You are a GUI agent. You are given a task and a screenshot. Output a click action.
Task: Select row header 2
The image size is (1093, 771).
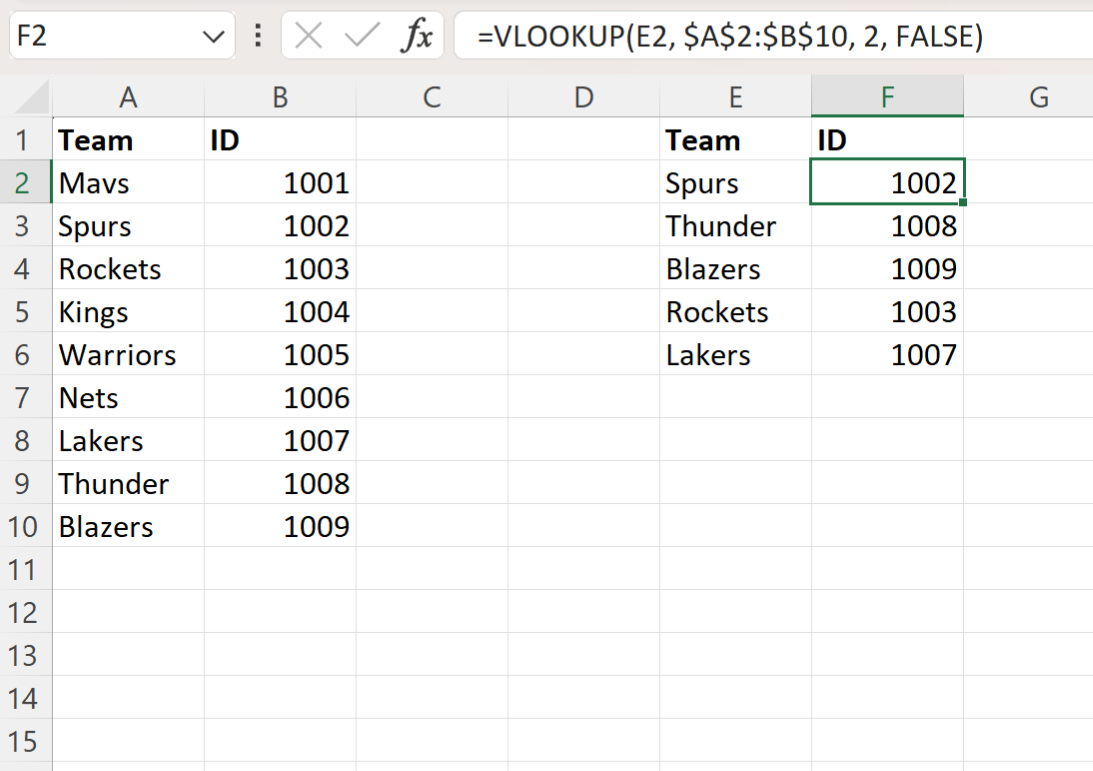click(26, 183)
